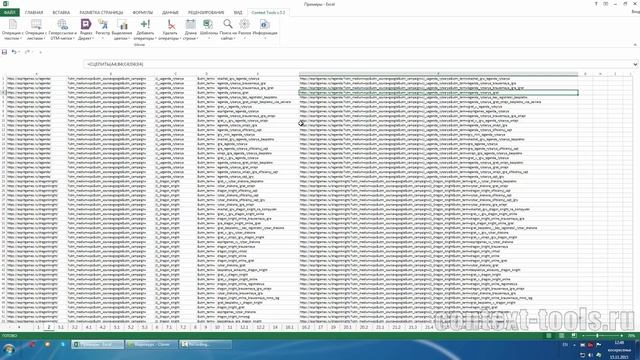Image resolution: width=640 pixels, height=360 pixels.
Task: Open Skype from the taskbar
Action: coord(63,344)
